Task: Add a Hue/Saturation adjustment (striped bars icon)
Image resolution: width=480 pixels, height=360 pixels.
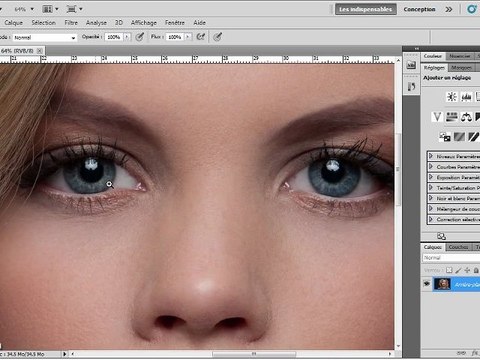Action: pyautogui.click(x=452, y=117)
